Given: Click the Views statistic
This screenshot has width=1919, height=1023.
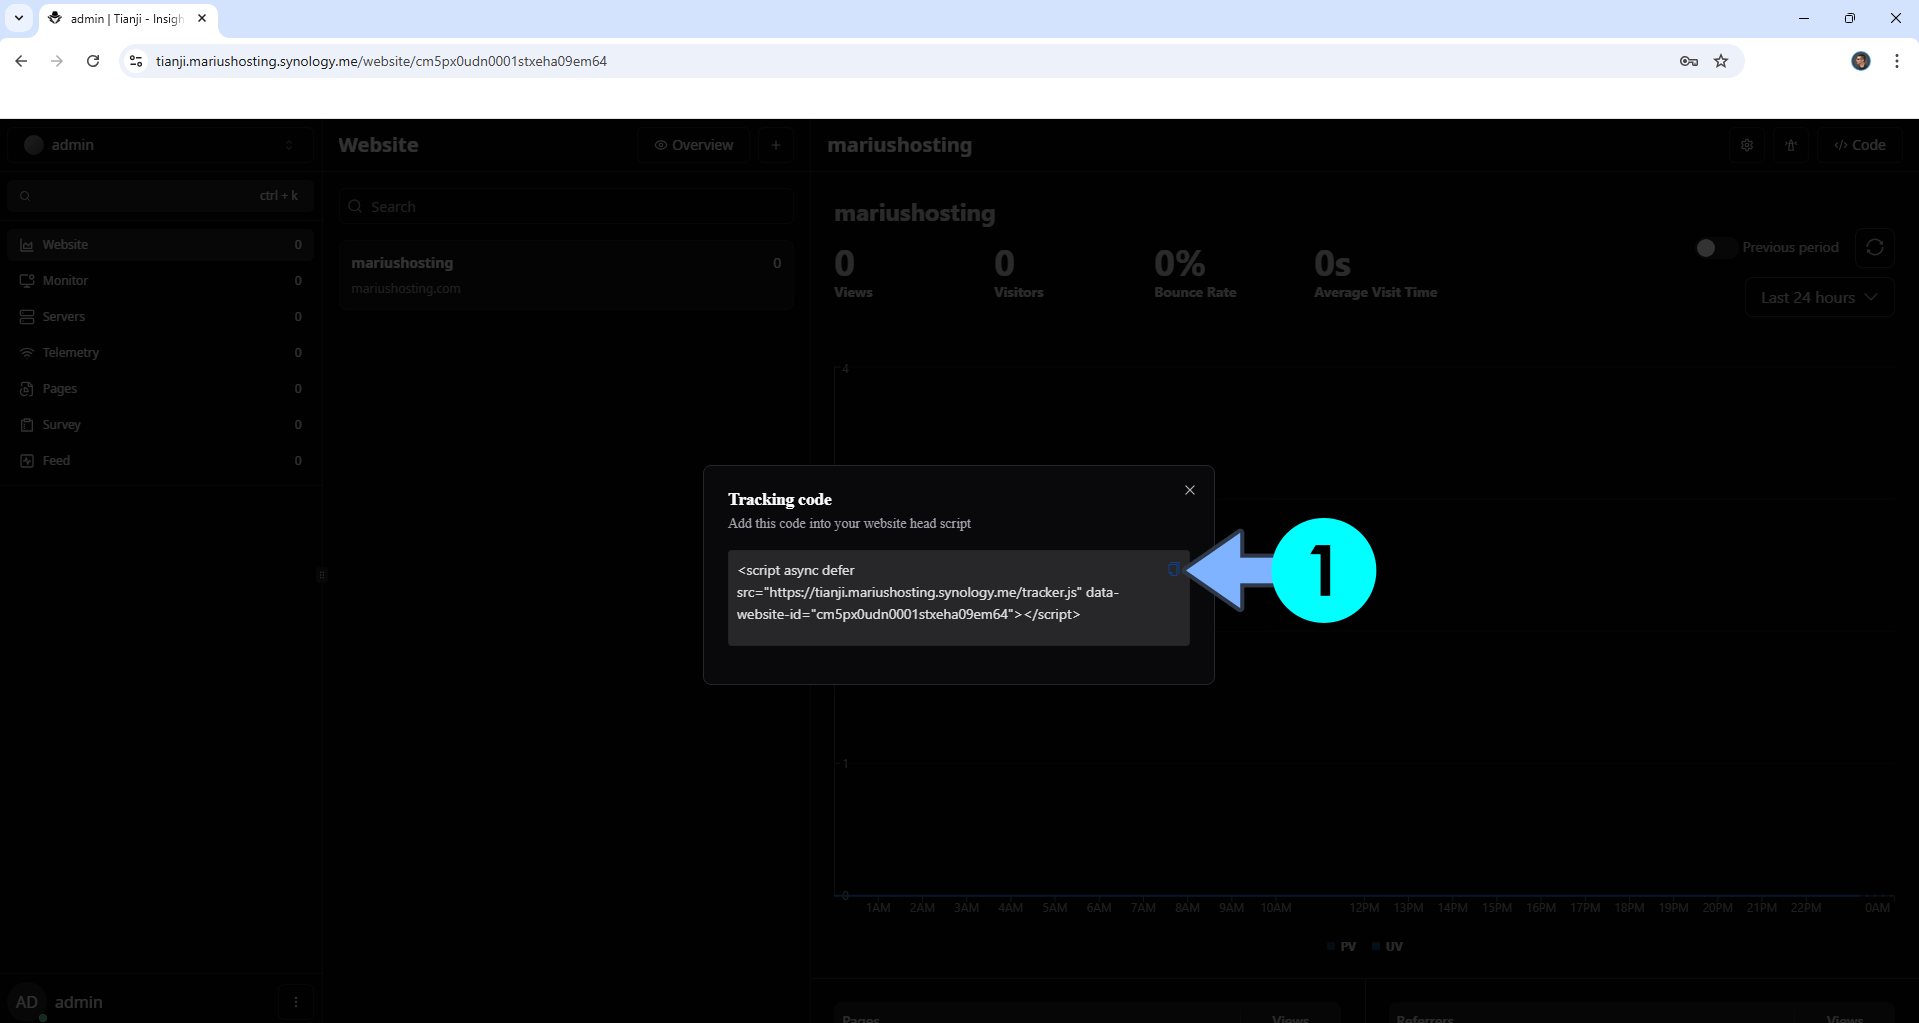Looking at the screenshot, I should point(853,274).
